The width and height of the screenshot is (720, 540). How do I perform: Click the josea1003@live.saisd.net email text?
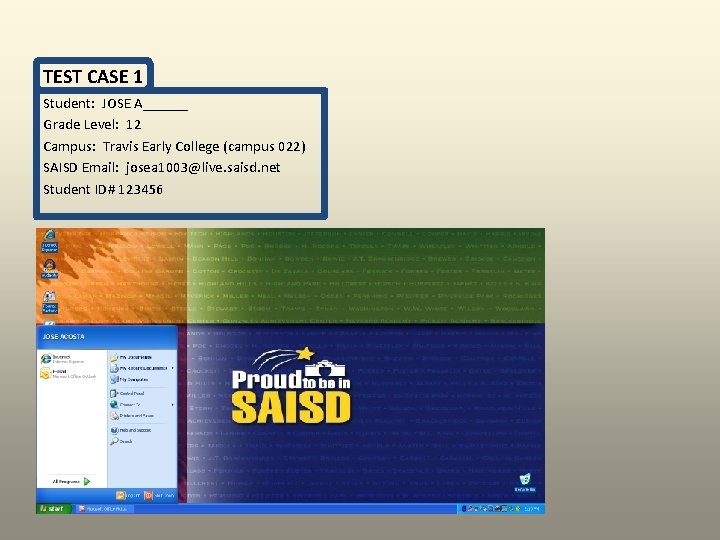pyautogui.click(x=202, y=168)
